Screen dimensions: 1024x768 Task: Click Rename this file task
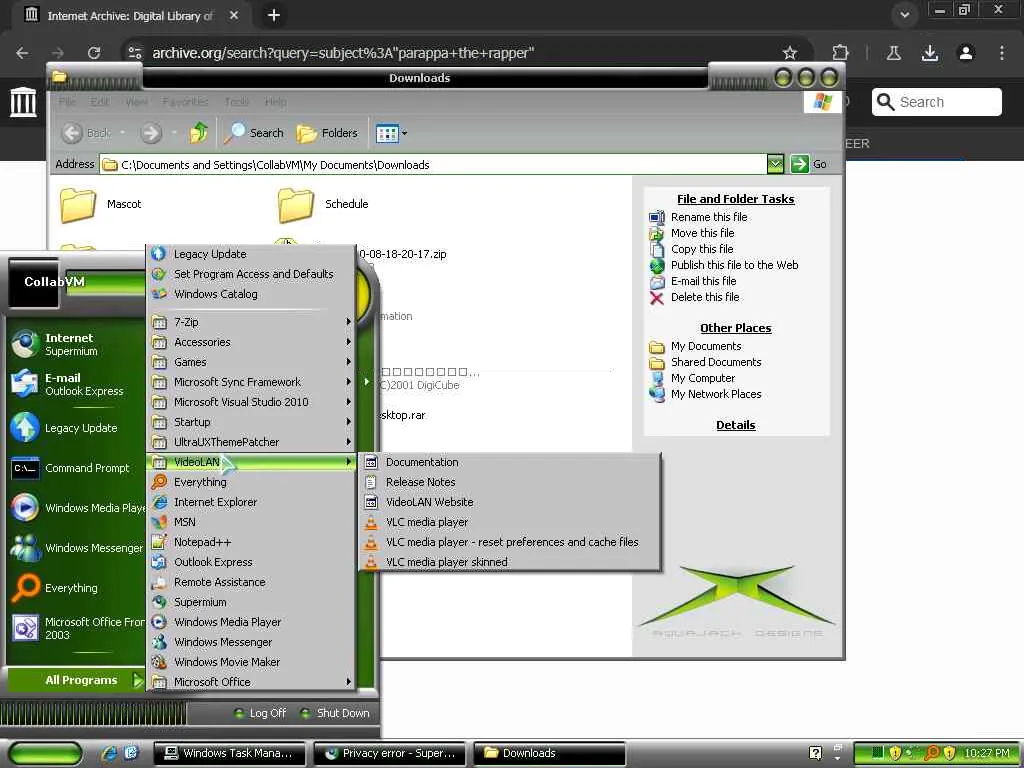(x=709, y=217)
